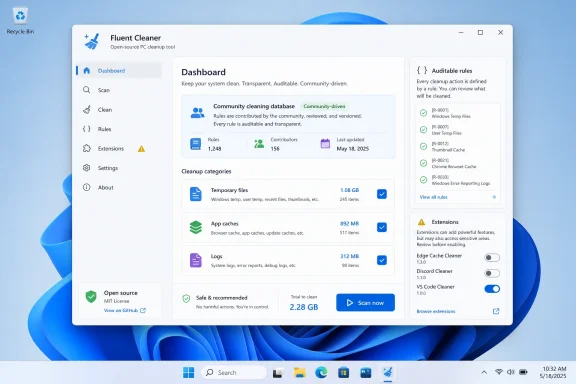Viewport: 576px width, 384px height.
Task: Select the Chrome Browser Cache rule
Action: pos(458,163)
